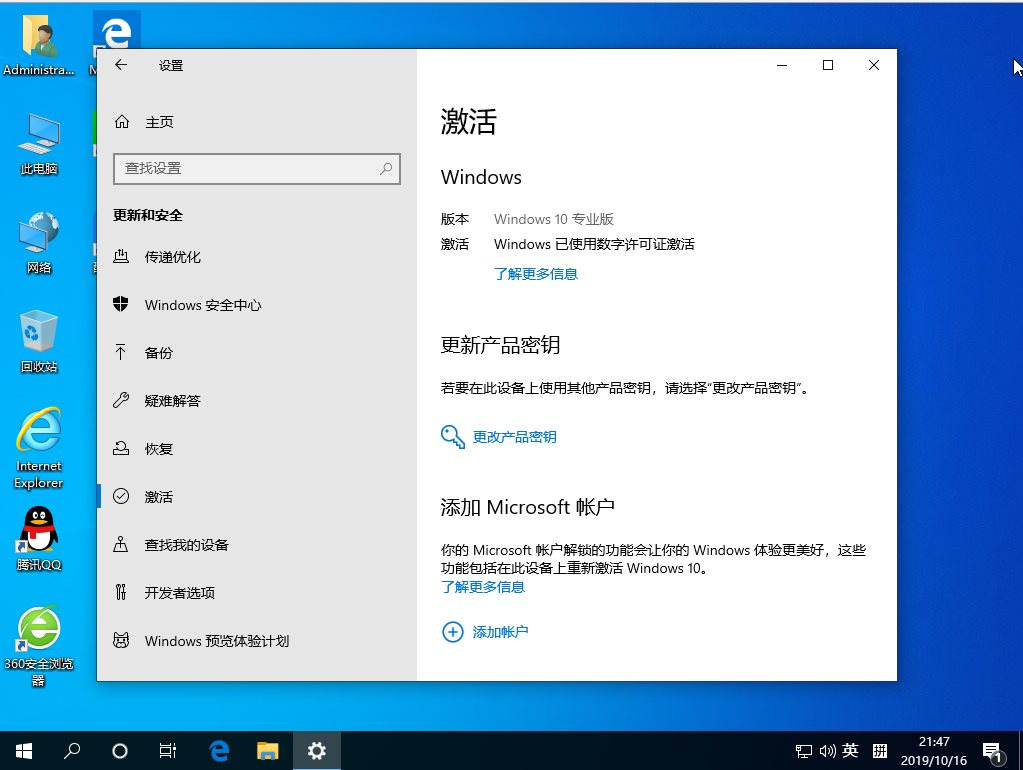
Task: Open the notification center in the taskbar
Action: [993, 750]
